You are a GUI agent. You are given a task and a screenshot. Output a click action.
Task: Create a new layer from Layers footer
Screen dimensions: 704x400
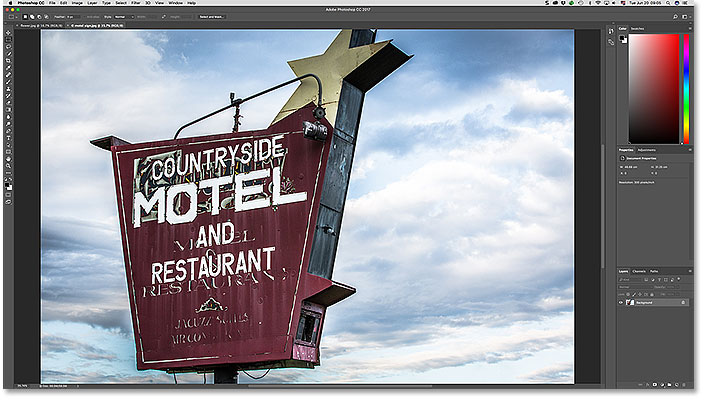click(x=677, y=385)
